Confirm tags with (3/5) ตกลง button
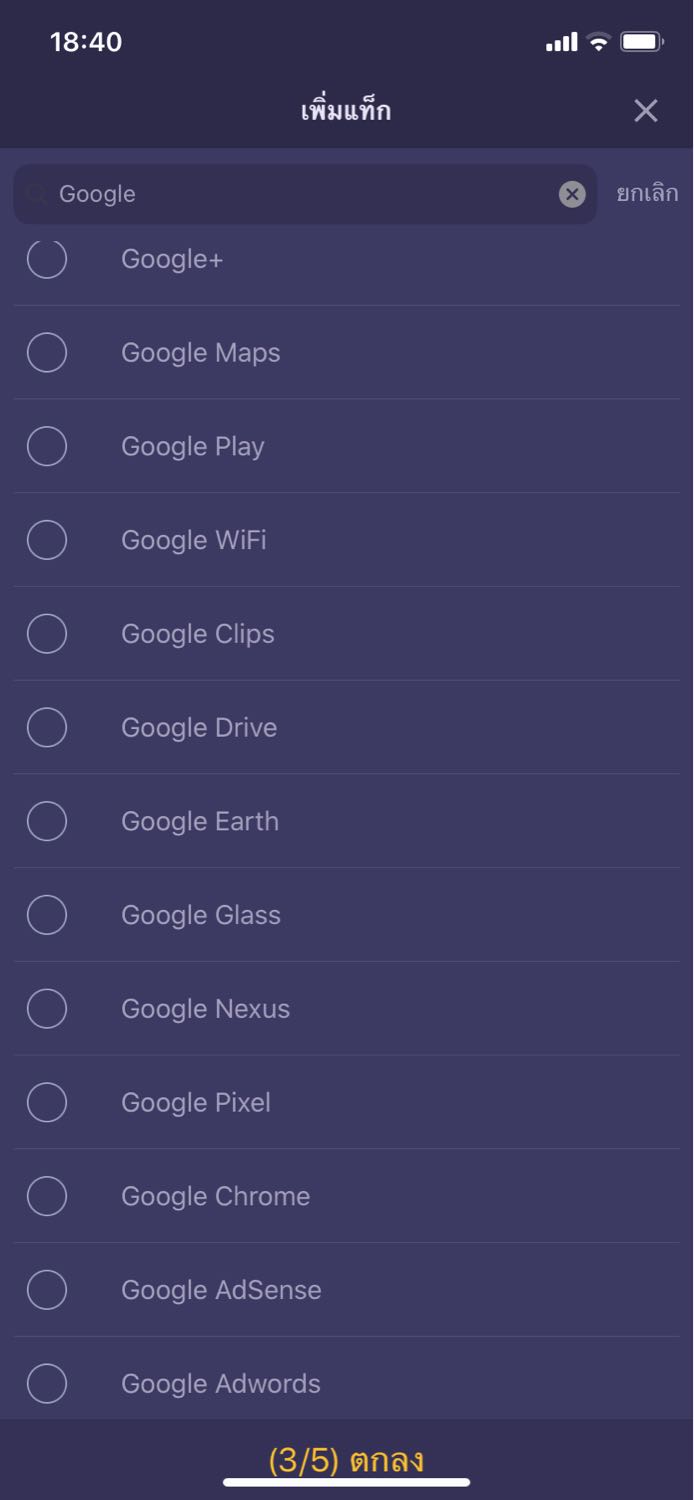Screen dimensions: 694x1500 pos(346,1460)
